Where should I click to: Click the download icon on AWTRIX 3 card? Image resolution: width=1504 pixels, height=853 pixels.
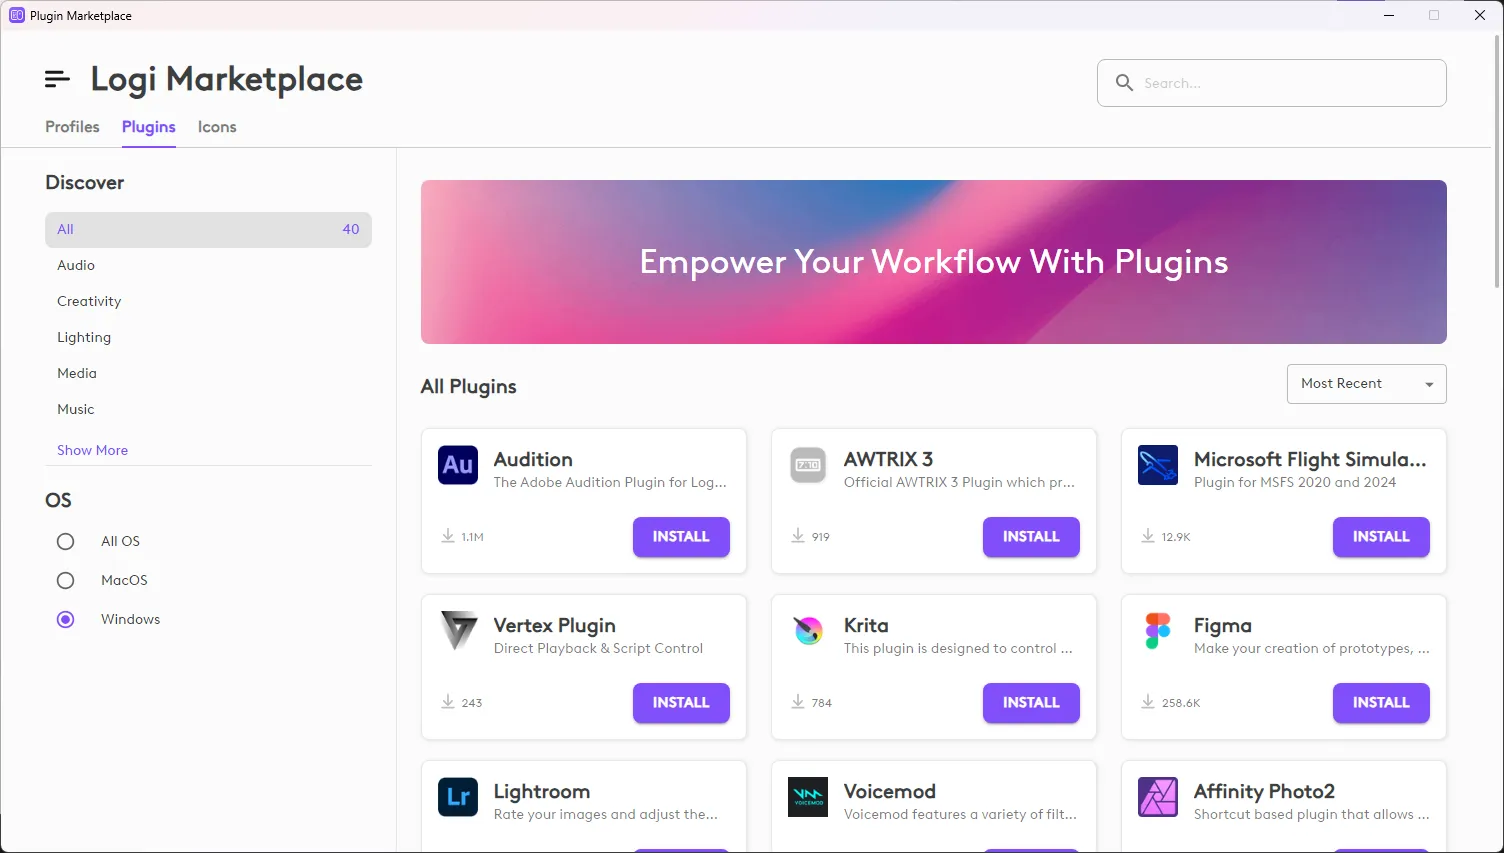pos(798,536)
